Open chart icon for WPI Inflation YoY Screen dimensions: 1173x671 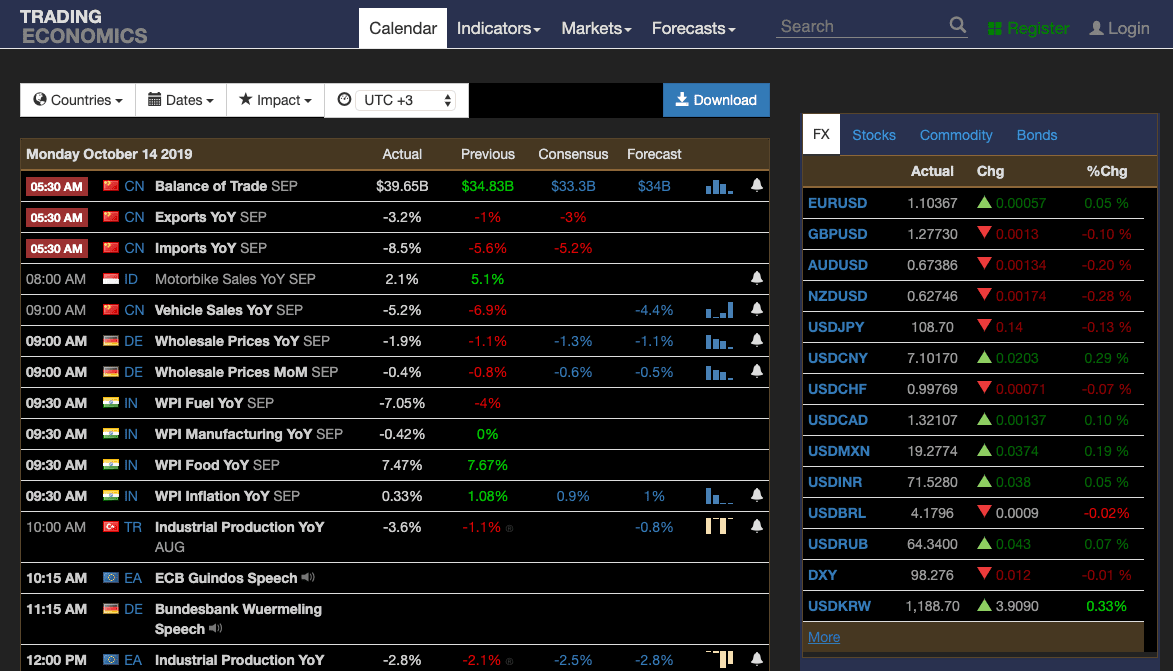pos(719,496)
